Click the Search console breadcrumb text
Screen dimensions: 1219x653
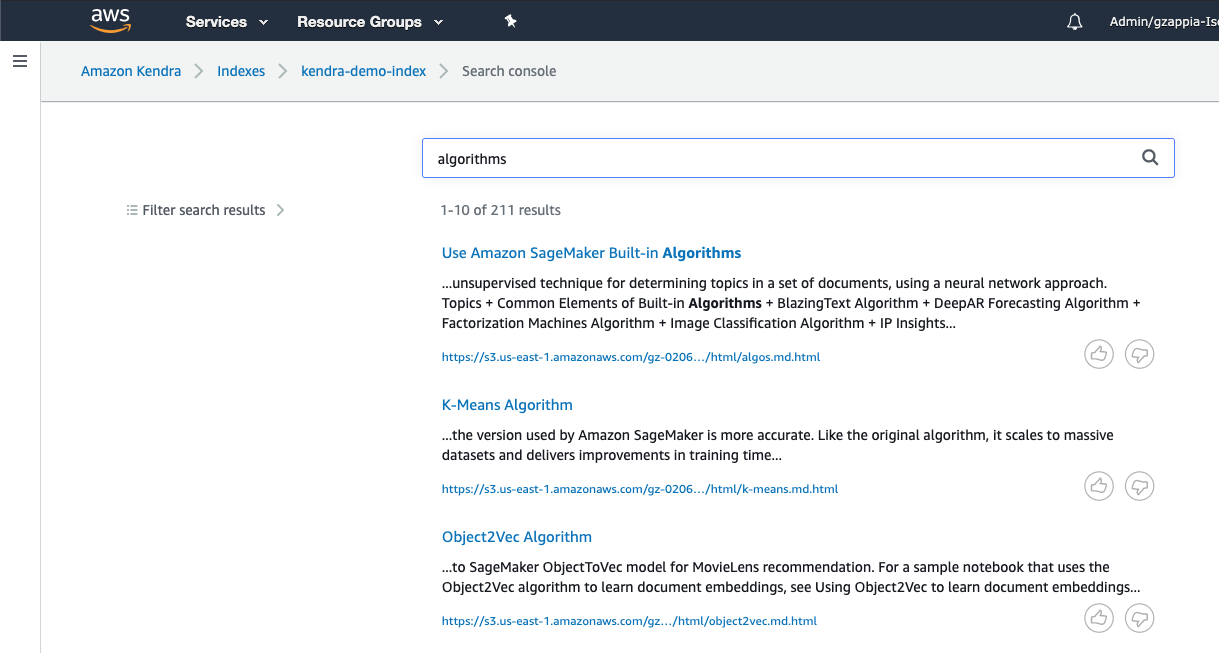pyautogui.click(x=509, y=71)
